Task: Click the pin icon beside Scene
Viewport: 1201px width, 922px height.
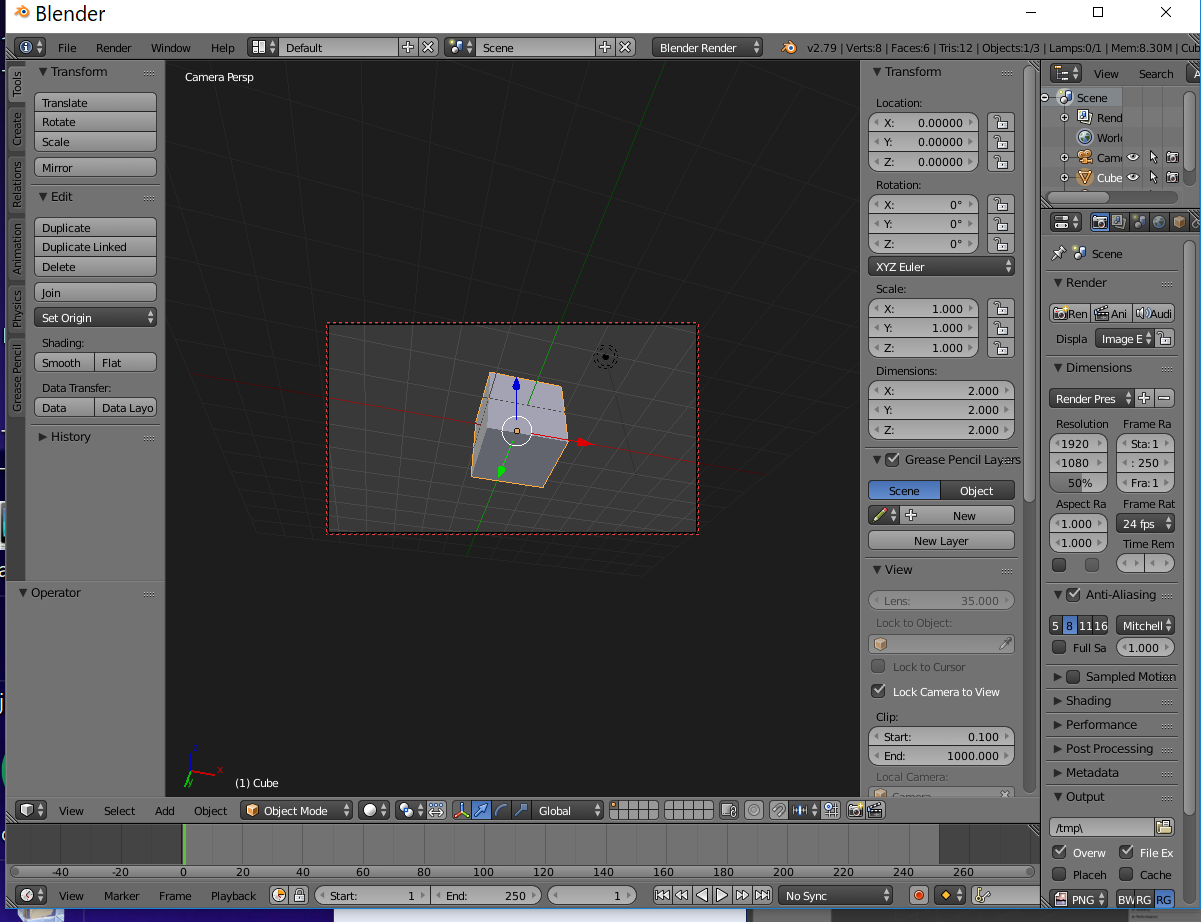Action: 1059,253
